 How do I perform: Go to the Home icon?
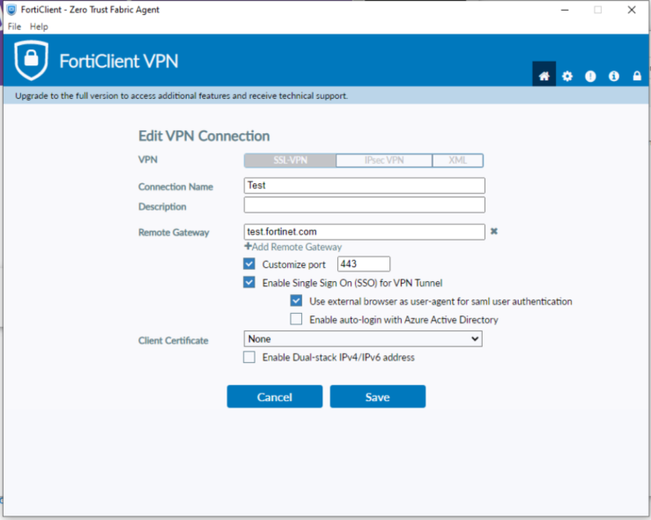click(x=544, y=76)
